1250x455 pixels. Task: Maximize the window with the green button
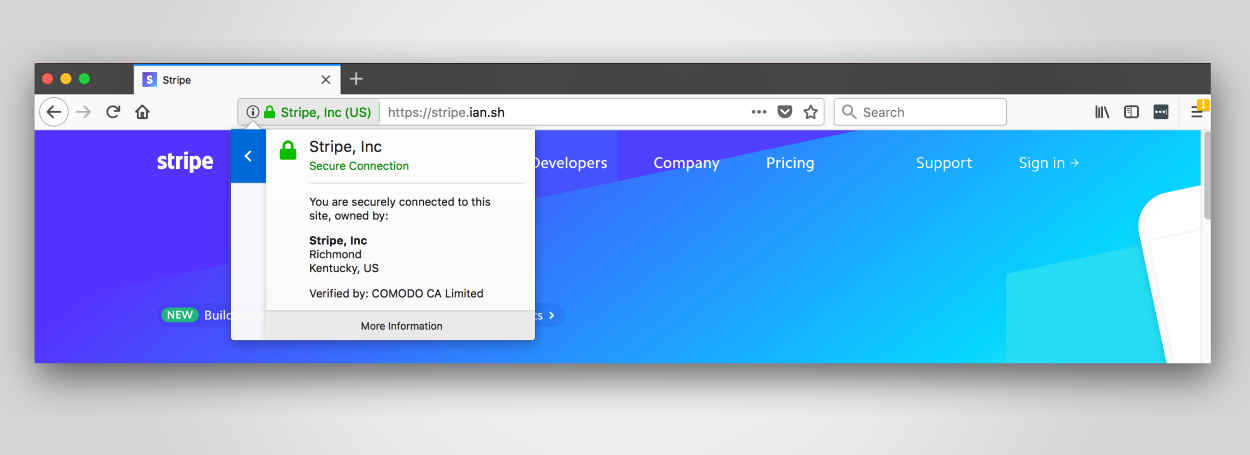(85, 79)
